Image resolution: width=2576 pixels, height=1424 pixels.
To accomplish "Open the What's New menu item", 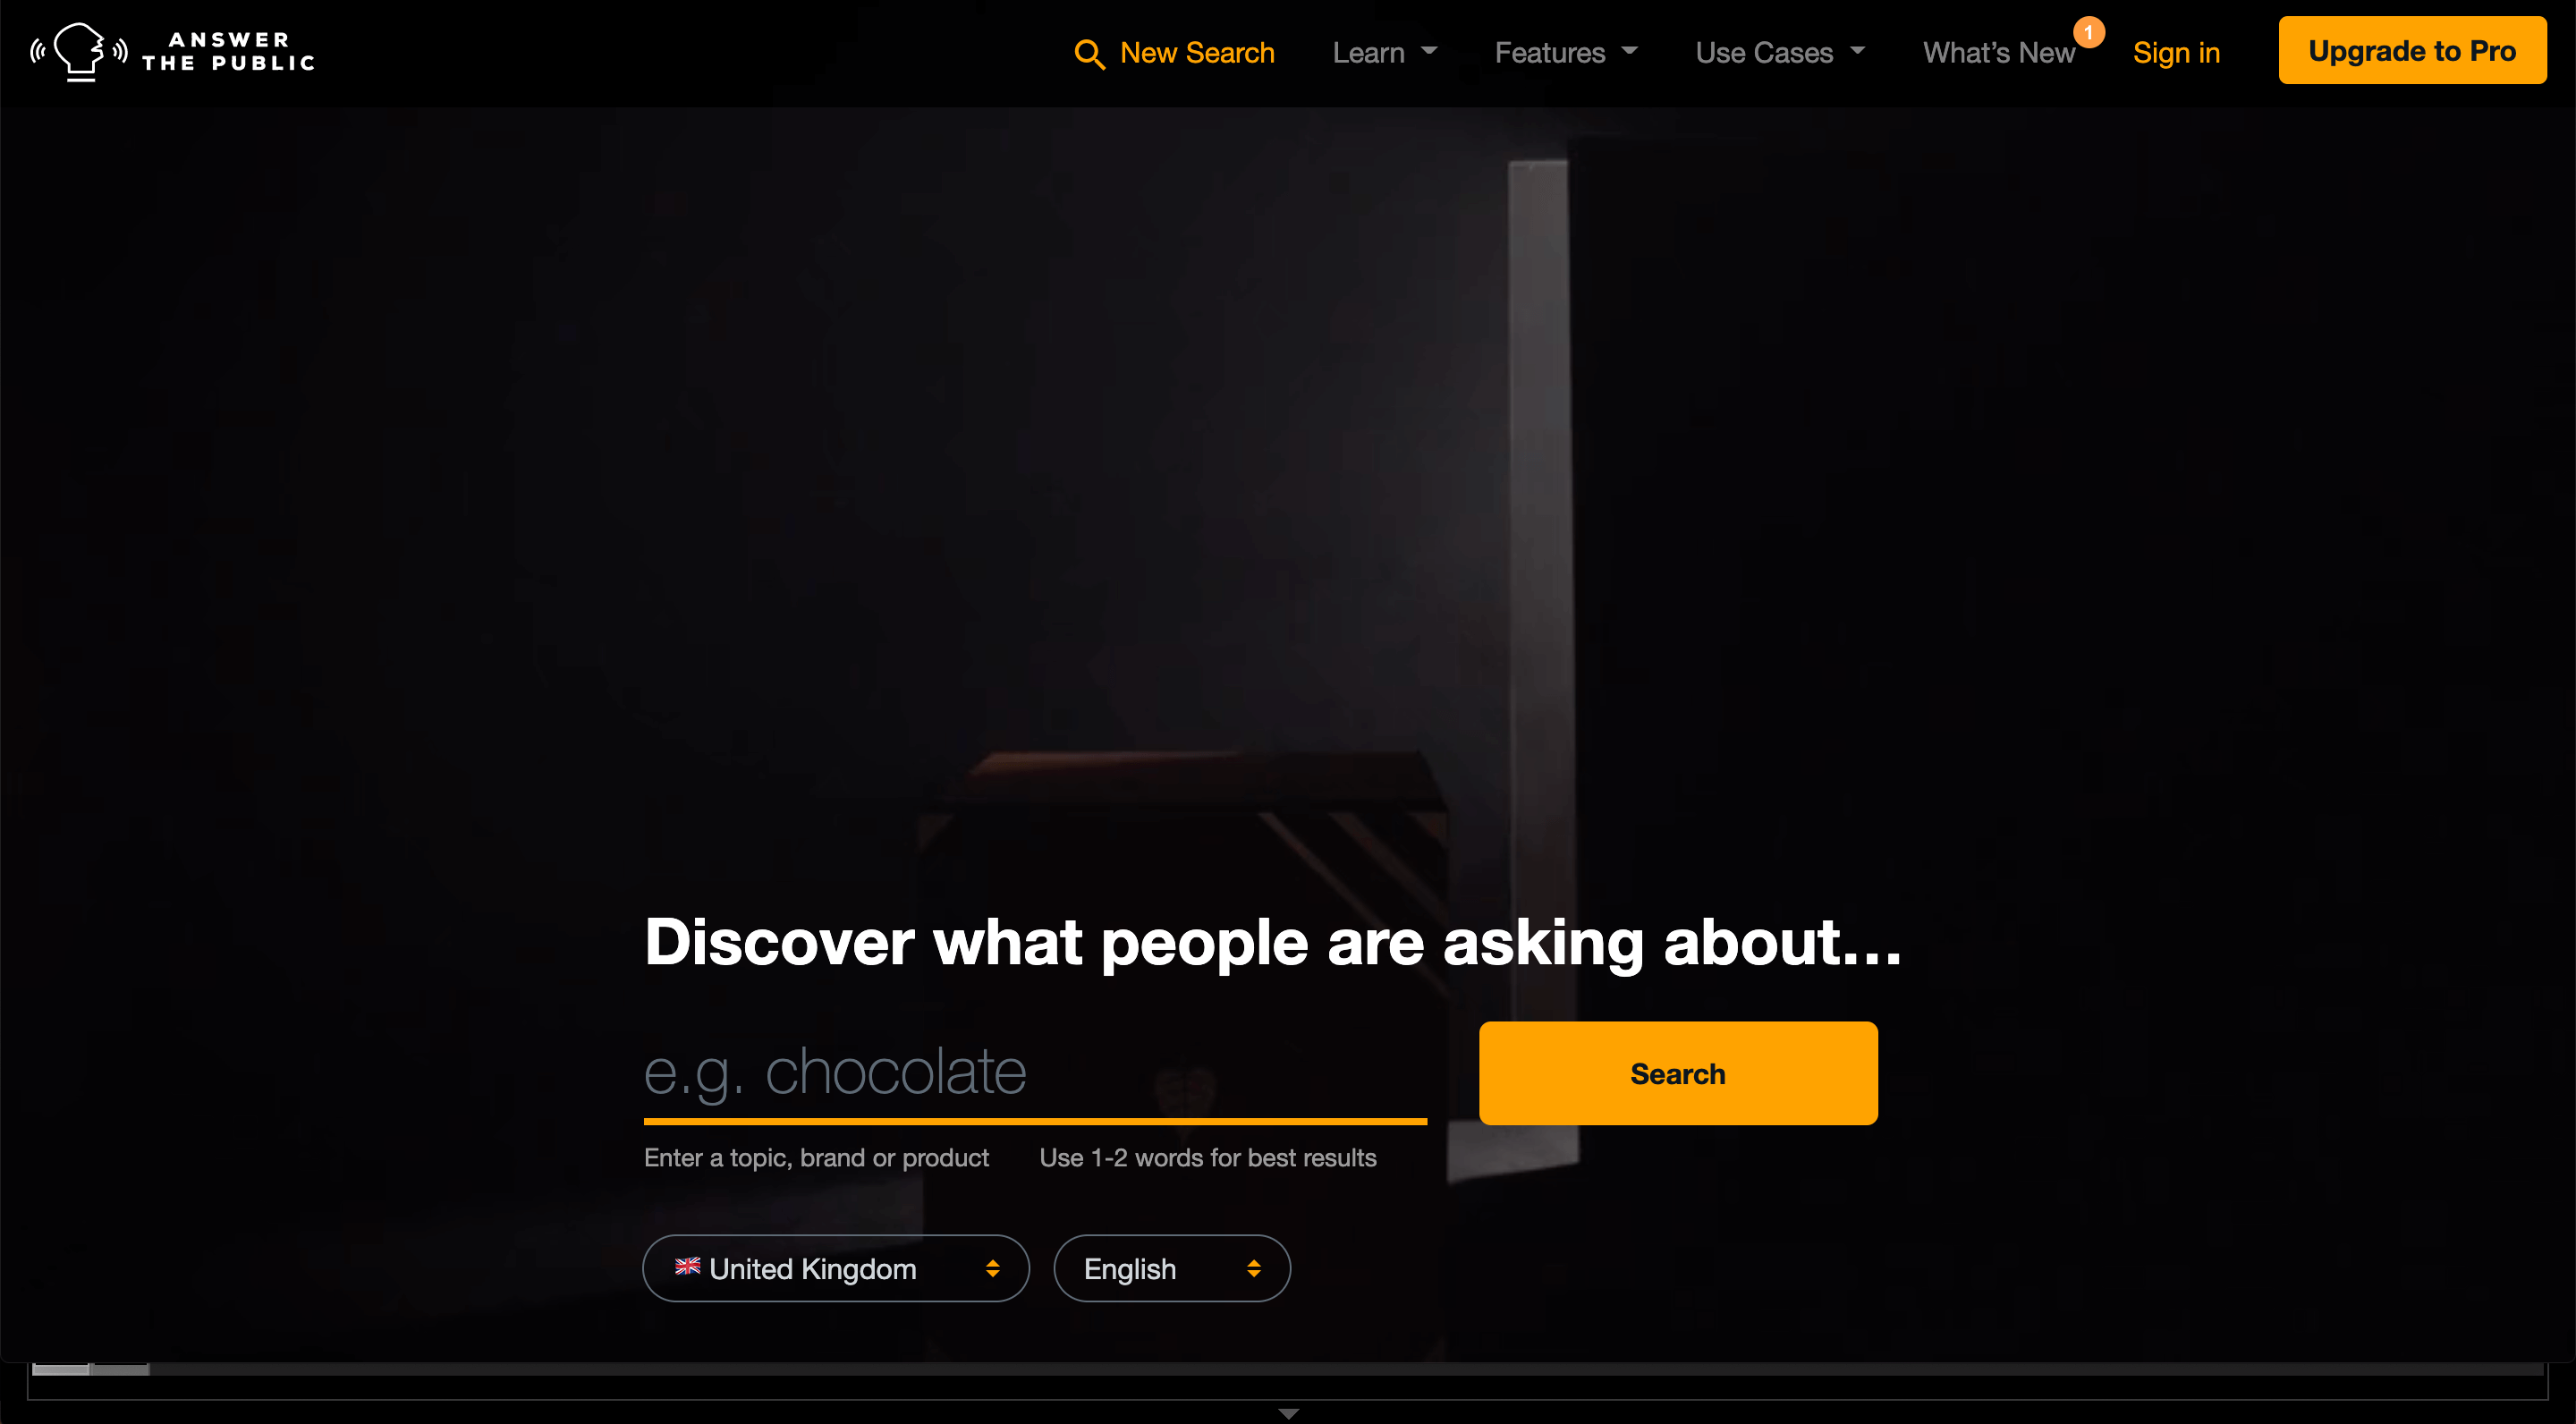I will pos(1998,52).
